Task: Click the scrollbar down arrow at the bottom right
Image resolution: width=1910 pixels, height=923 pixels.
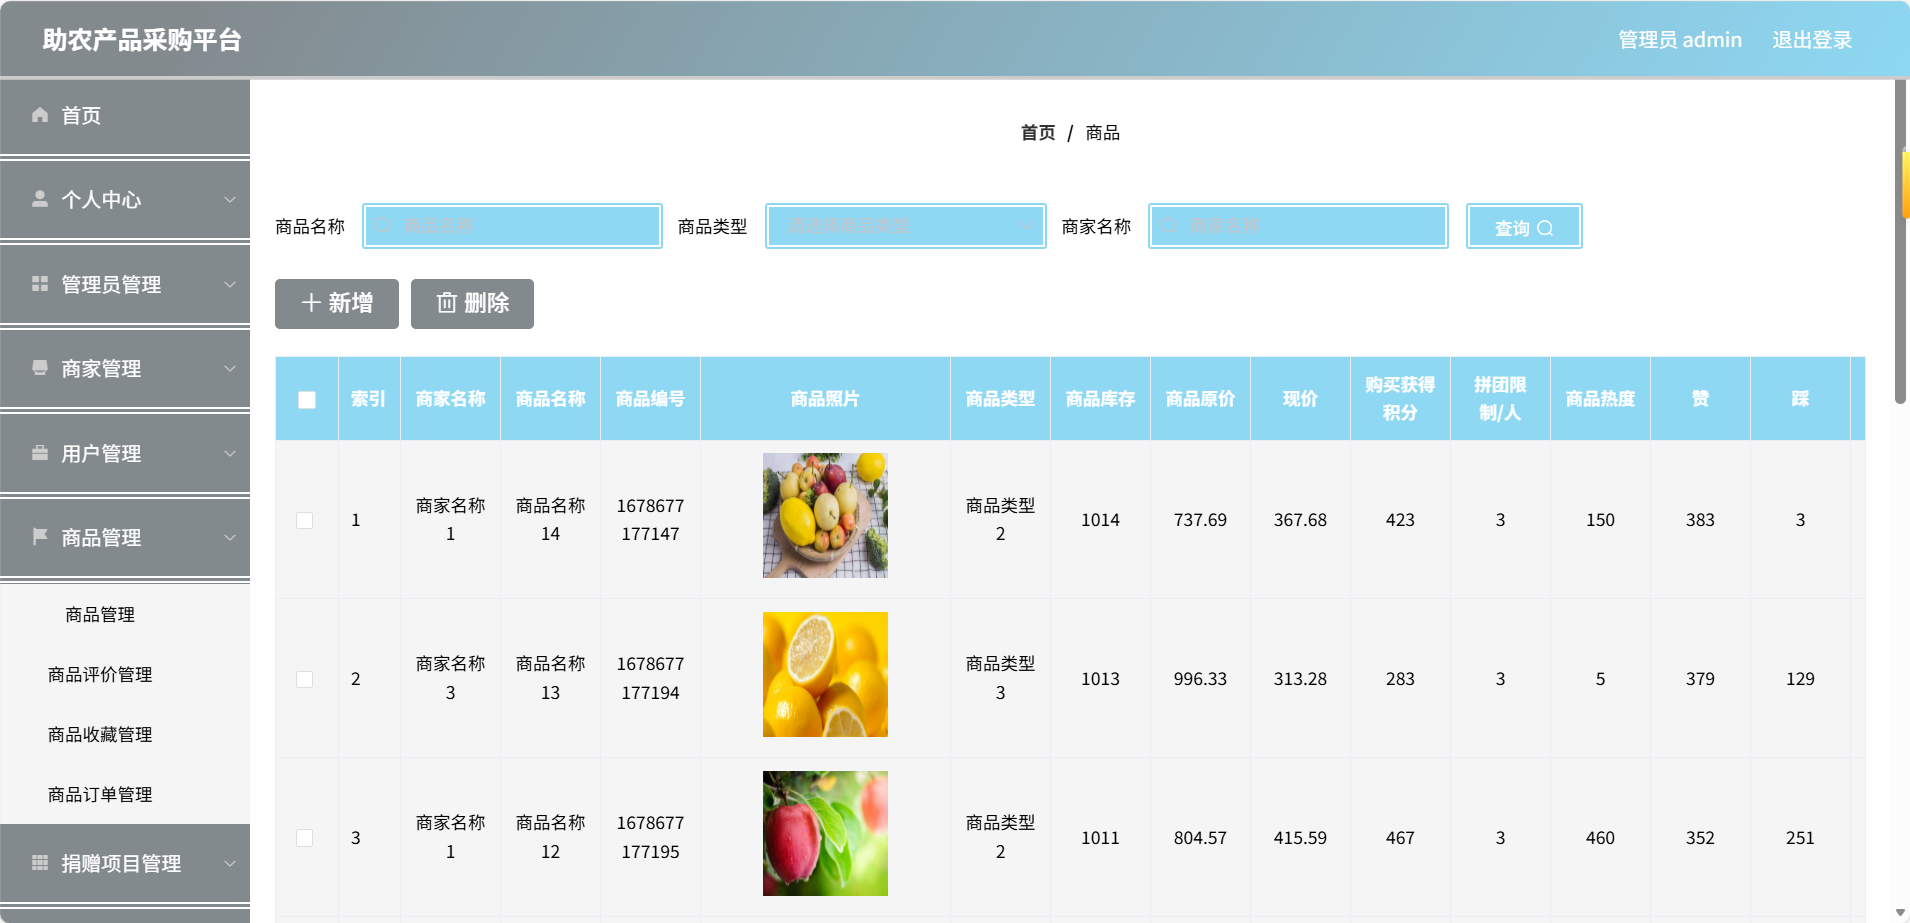Action: tap(1900, 913)
